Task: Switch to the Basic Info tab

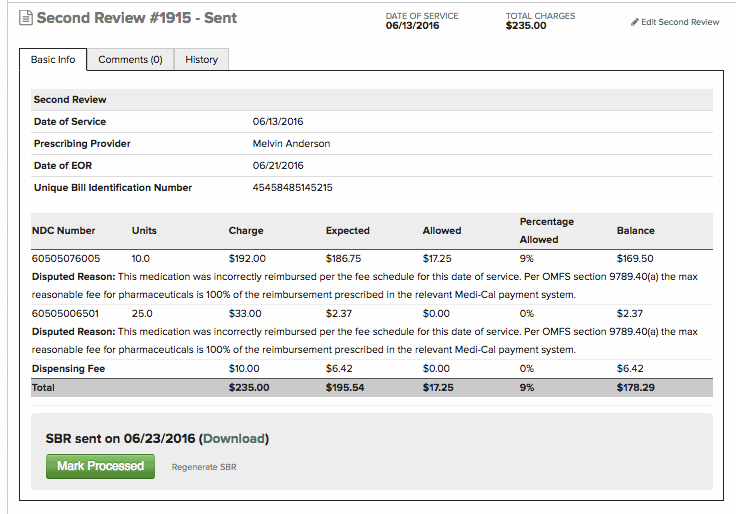Action: coord(53,60)
